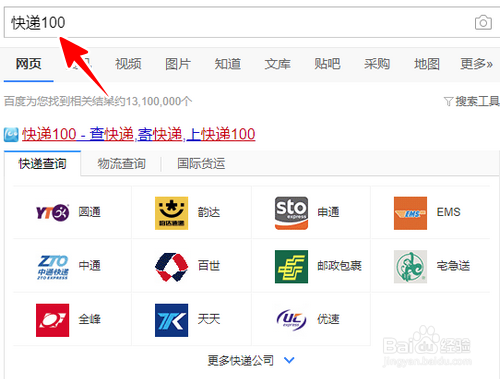
Task: Click the 天天 text label
Action: coord(209,319)
